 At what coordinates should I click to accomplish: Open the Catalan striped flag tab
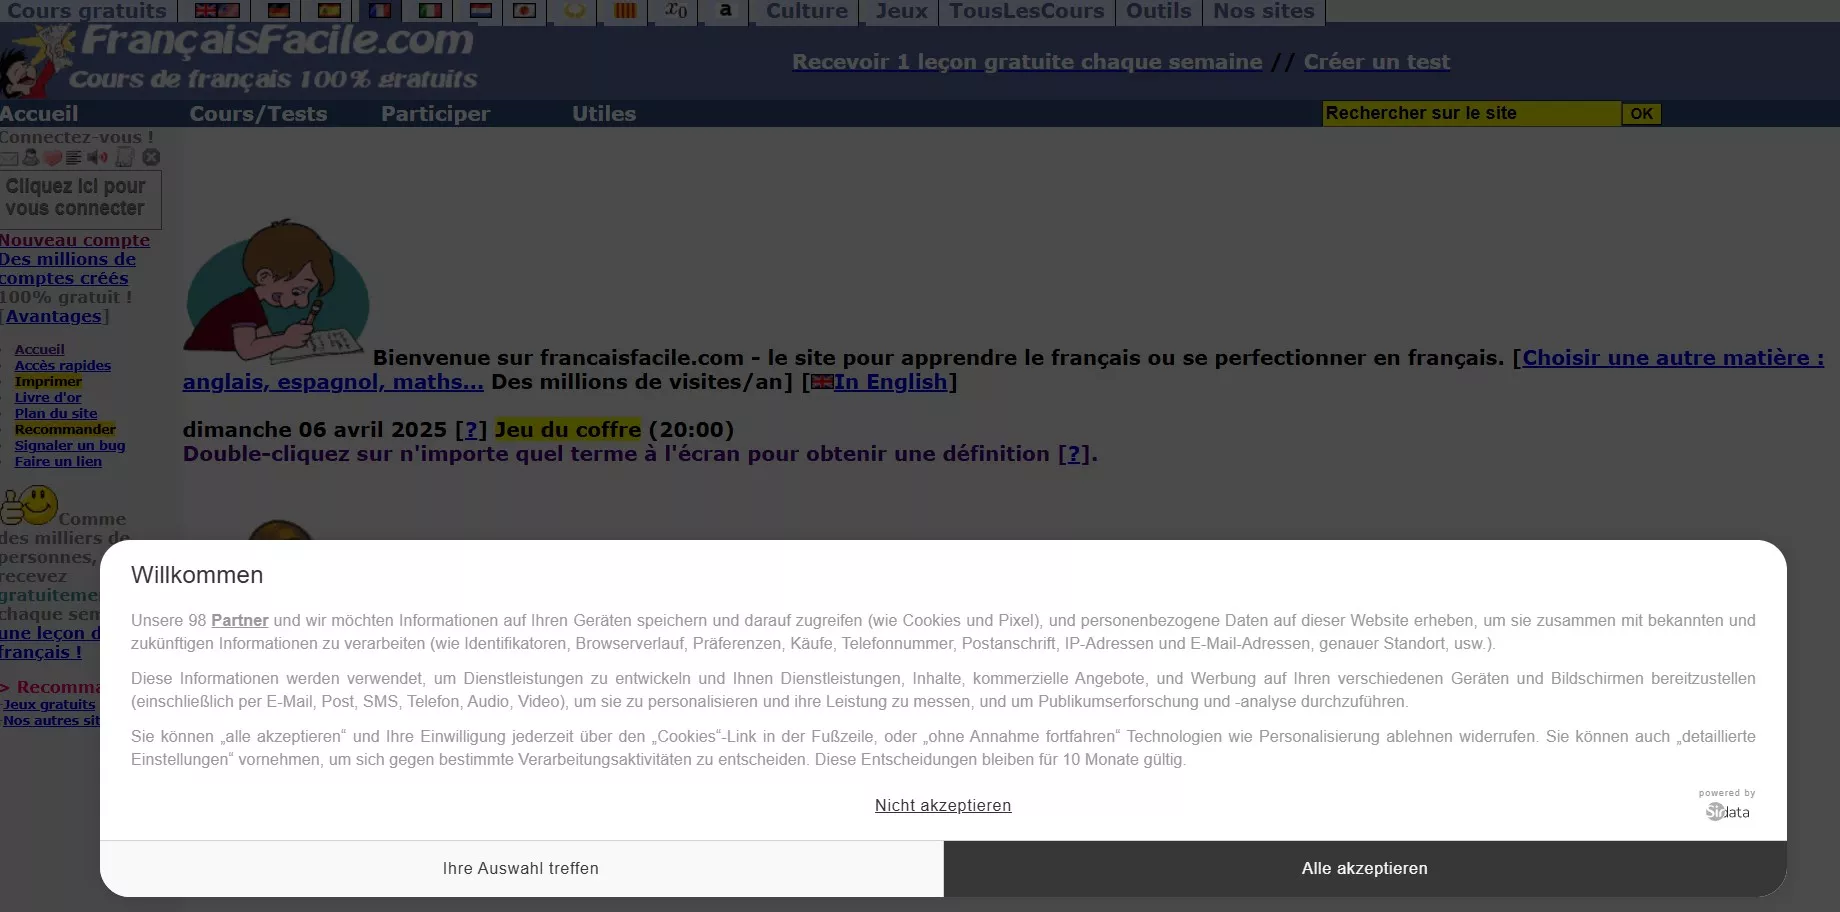[x=625, y=11]
